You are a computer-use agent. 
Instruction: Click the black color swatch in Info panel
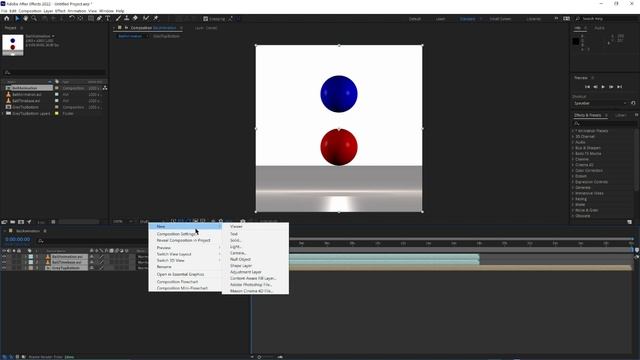576,41
